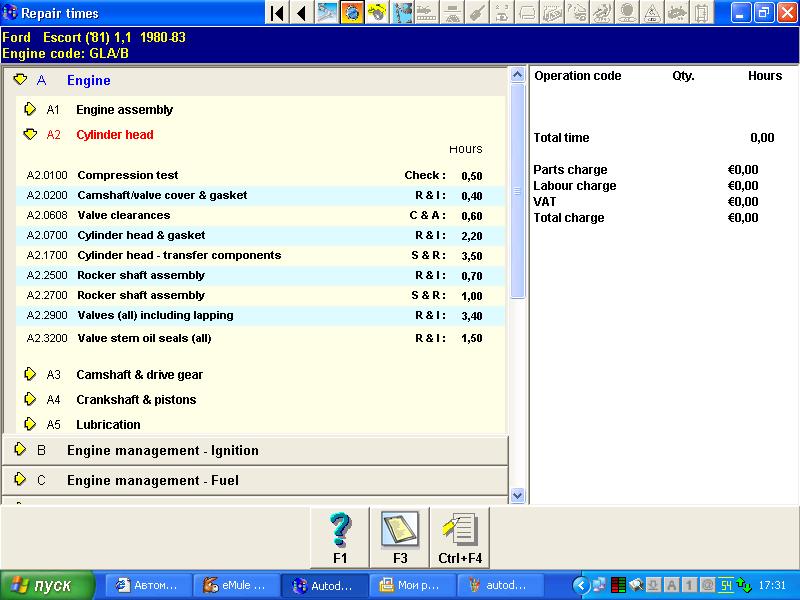Click the Labour charge label

[x=574, y=186]
